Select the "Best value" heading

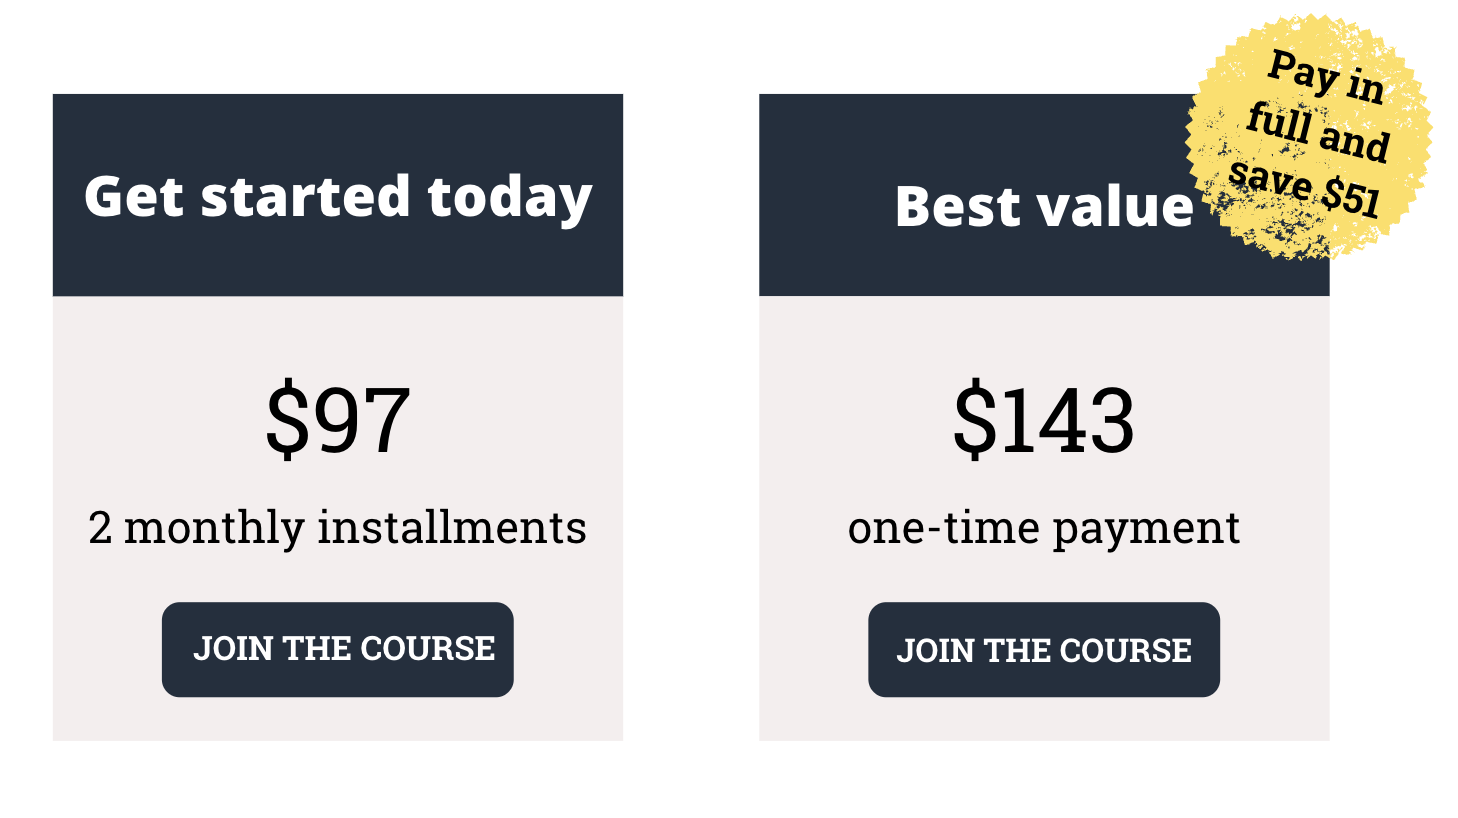(x=1044, y=206)
